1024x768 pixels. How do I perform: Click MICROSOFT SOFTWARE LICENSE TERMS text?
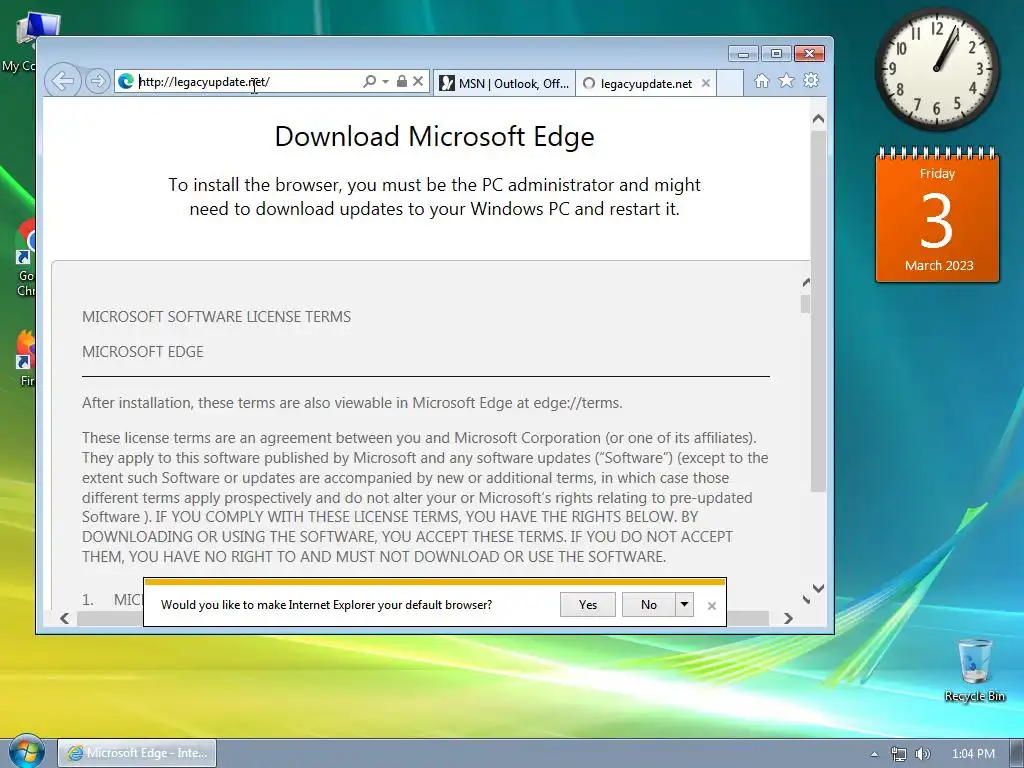click(x=216, y=317)
